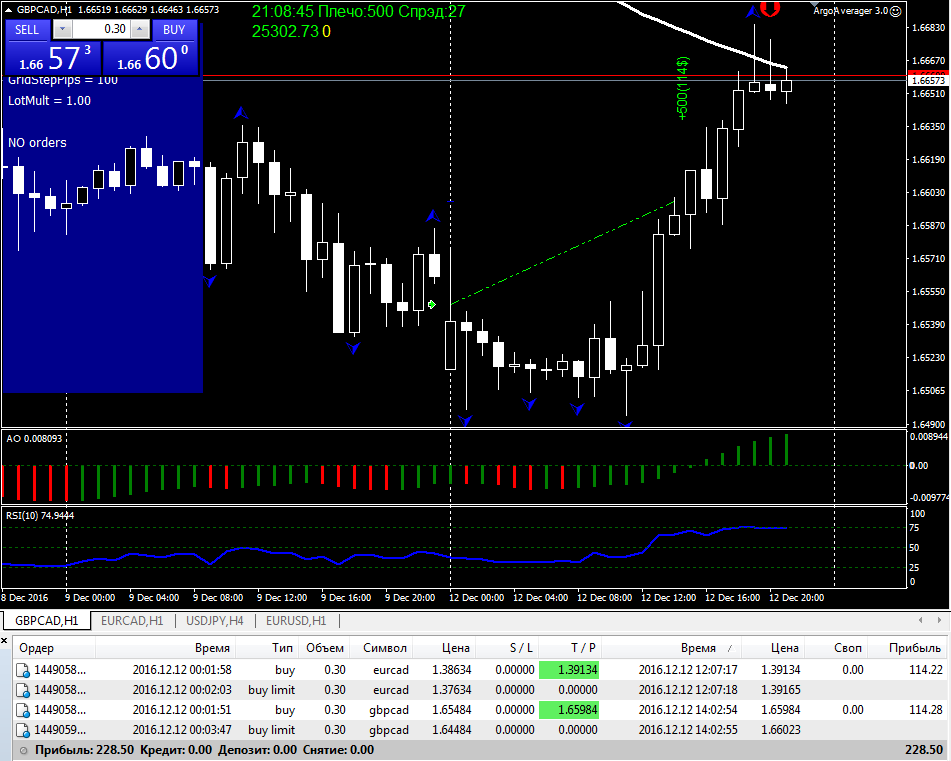Click the order icon of the gbpcad buy row
The image size is (951, 761).
point(23,711)
